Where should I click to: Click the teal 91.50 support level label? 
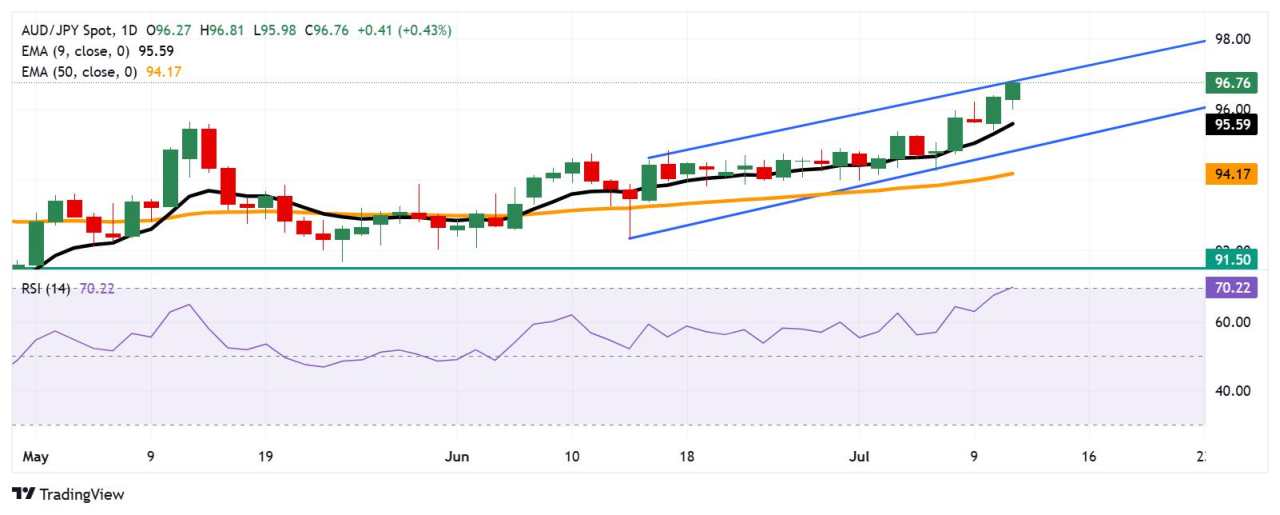click(x=1229, y=259)
